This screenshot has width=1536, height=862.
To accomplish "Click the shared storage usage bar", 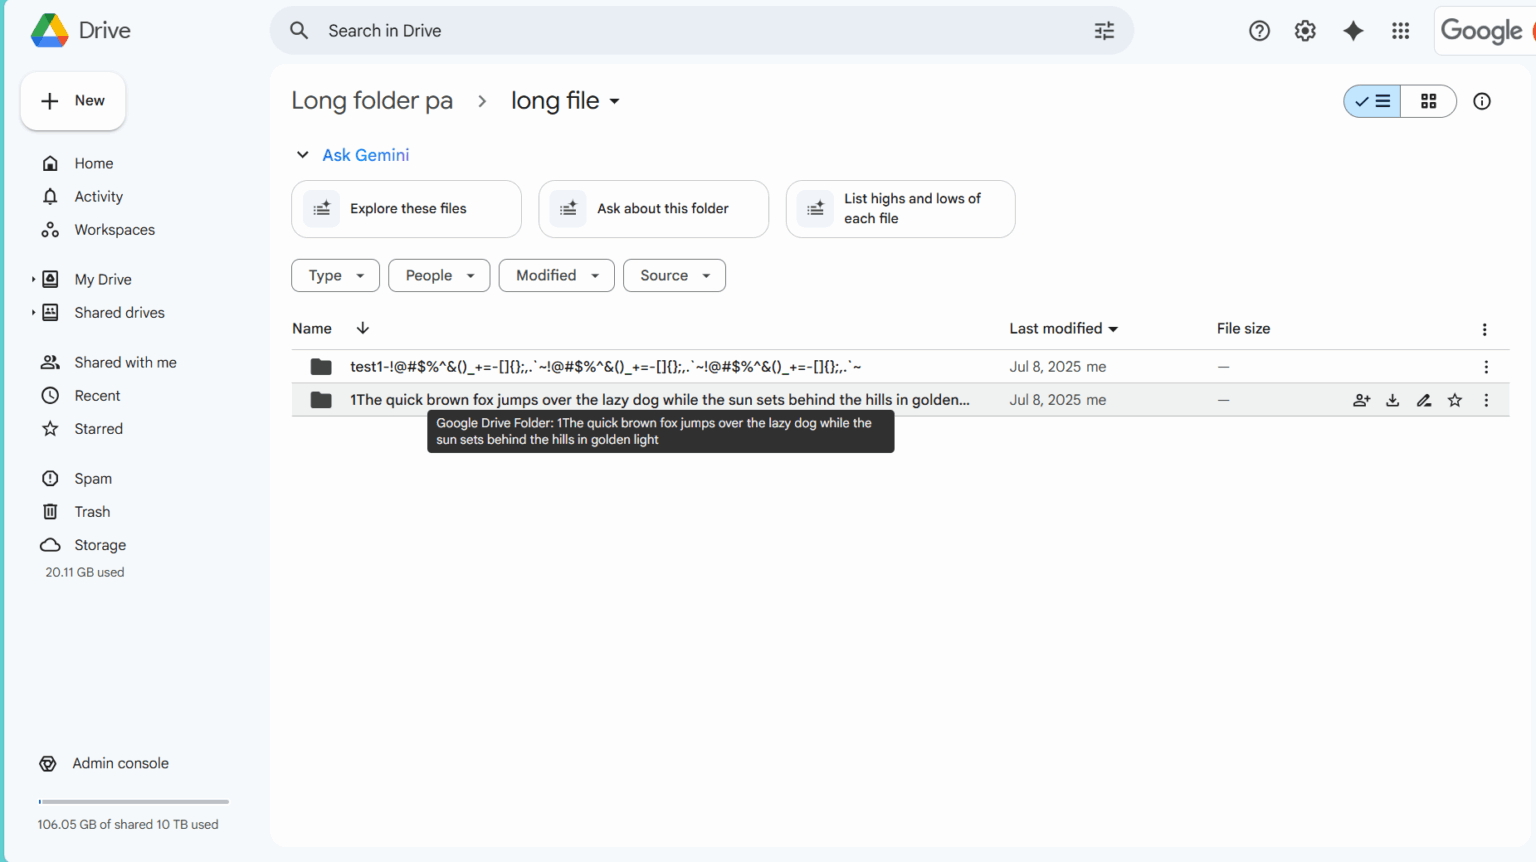I will 133,801.
